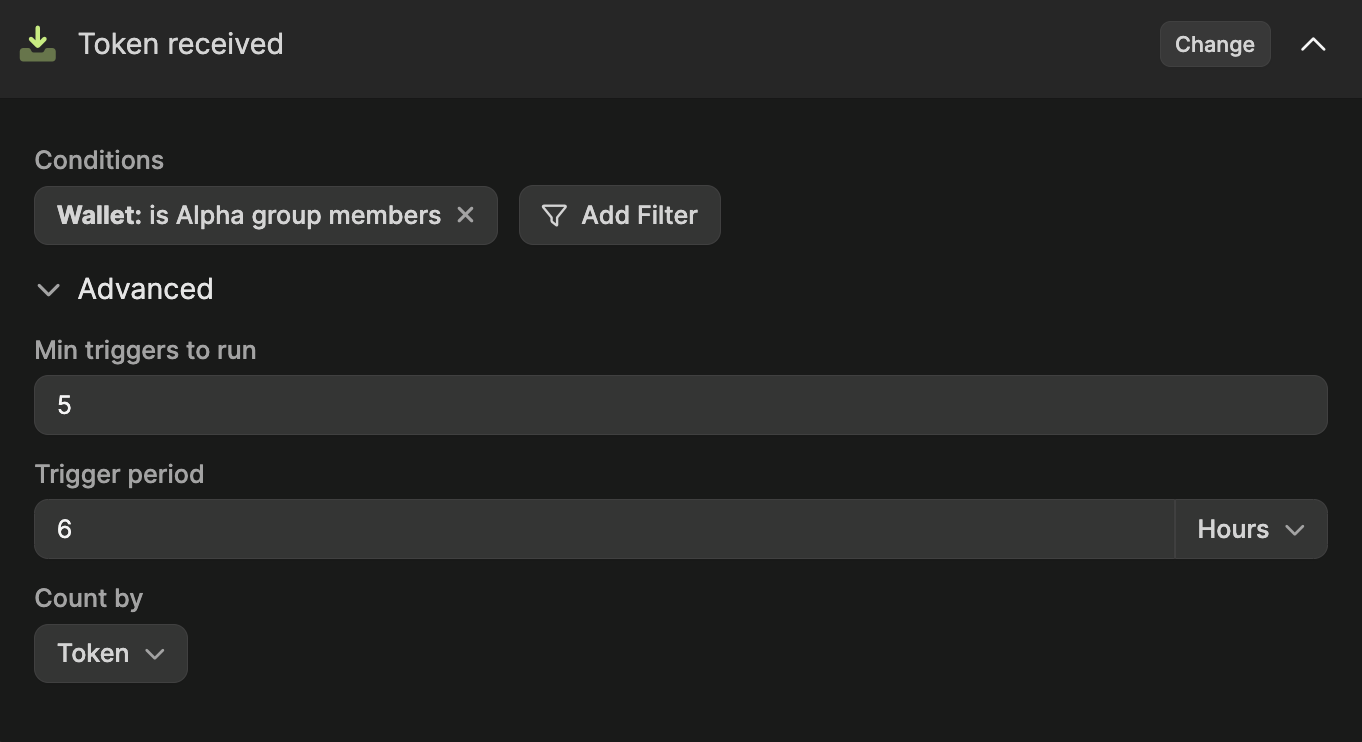Click the chevron arrow beside Token
The image size is (1362, 742).
click(155, 654)
